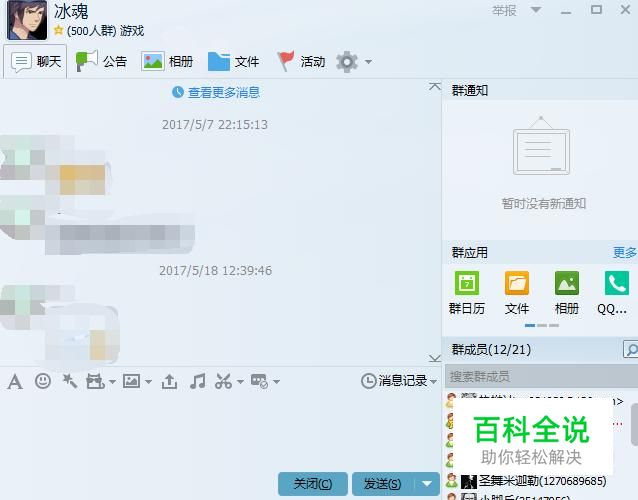Click 更多 in the 群应用 section

[625, 252]
